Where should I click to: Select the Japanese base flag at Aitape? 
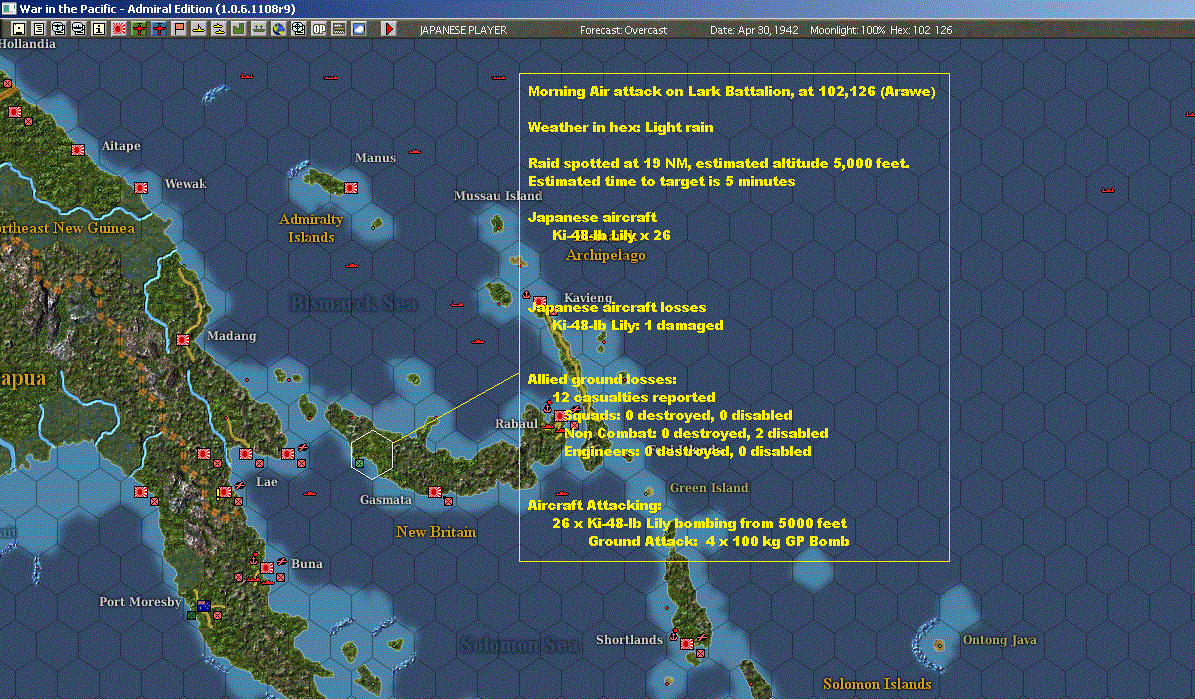coord(78,149)
